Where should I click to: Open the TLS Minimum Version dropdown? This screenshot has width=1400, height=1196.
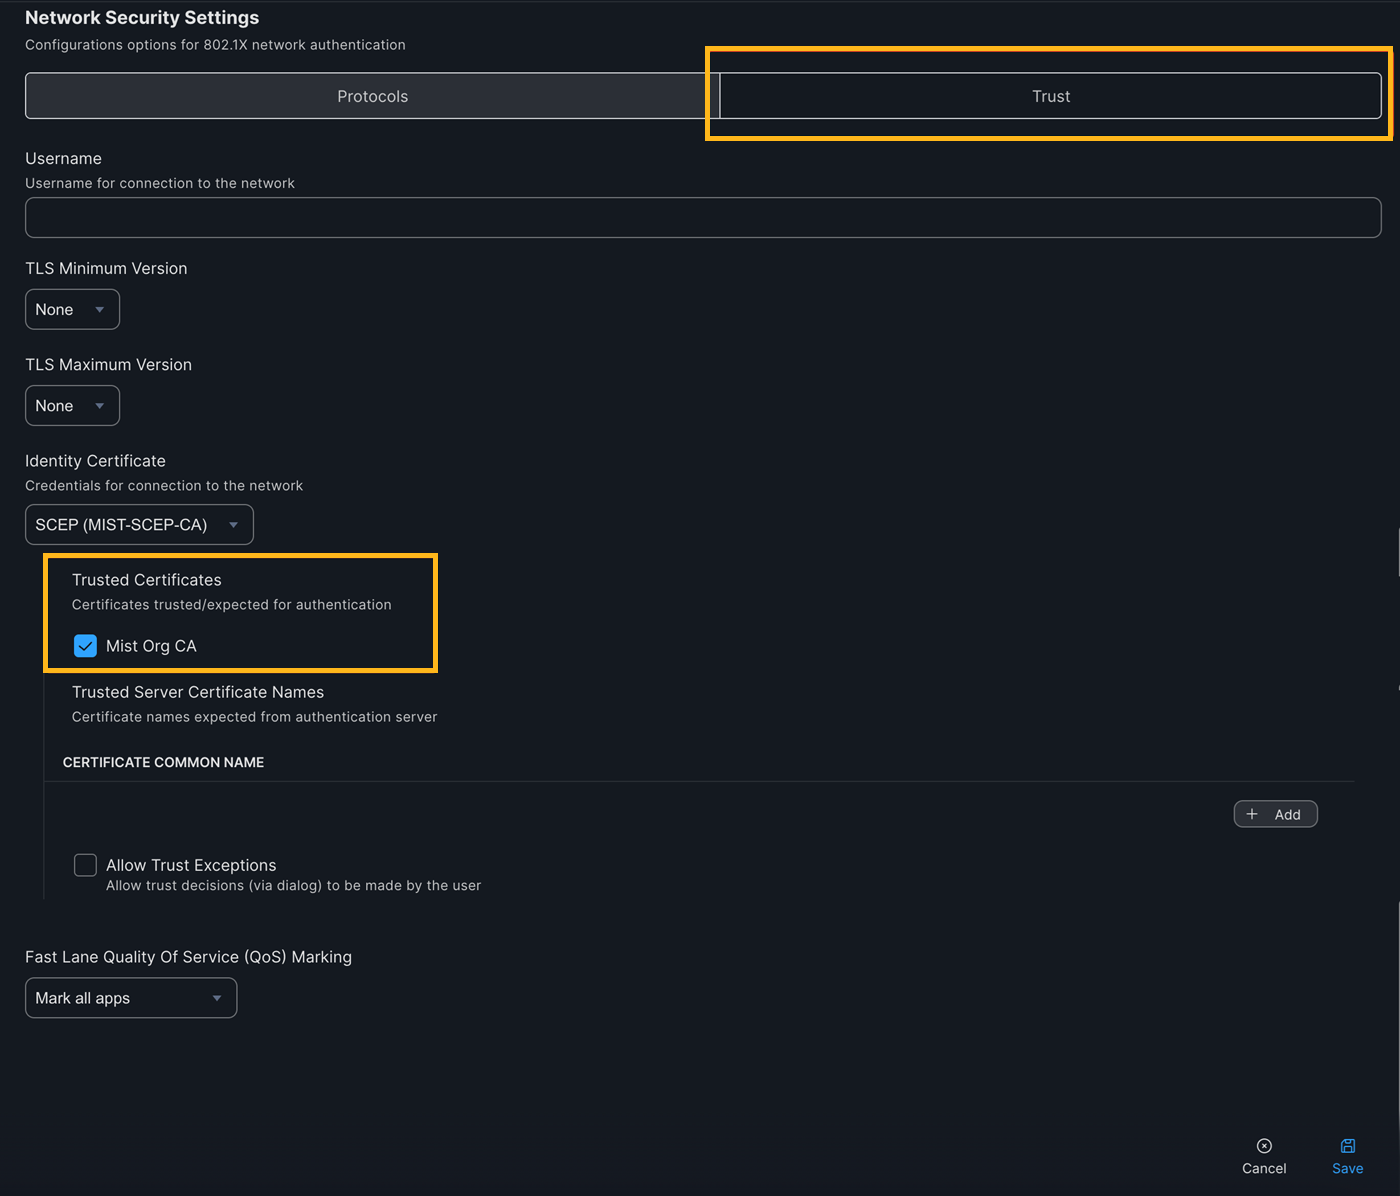pyautogui.click(x=72, y=310)
